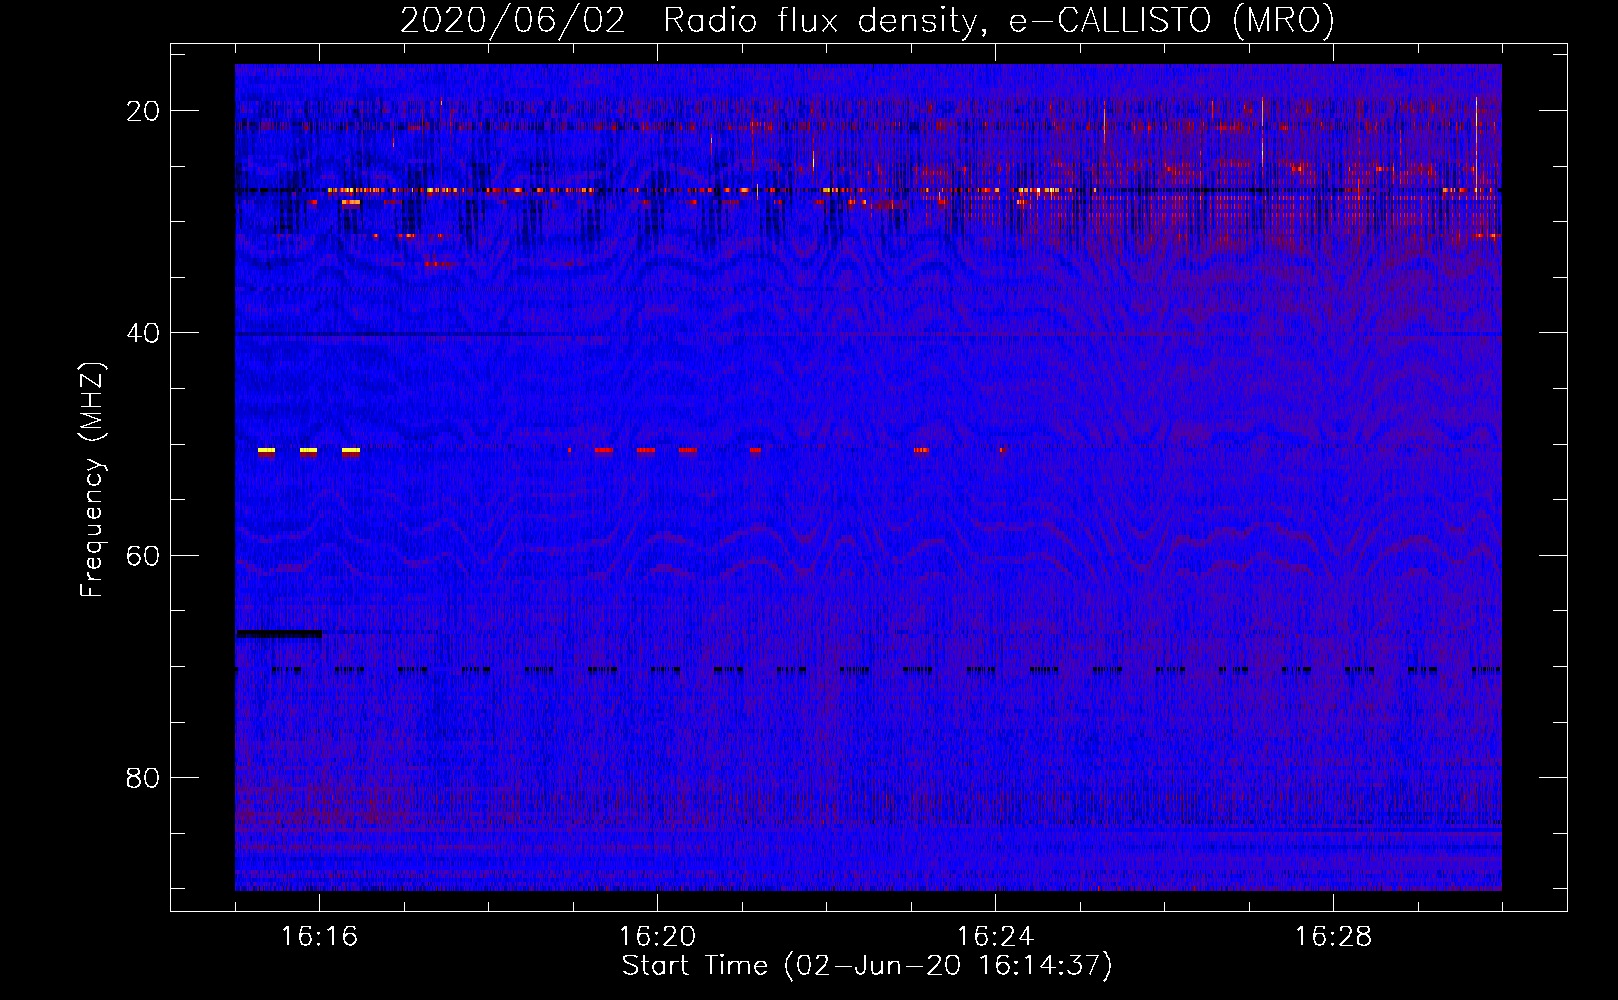Click the 40 MHz frequency tick label
Image resolution: width=1618 pixels, height=1000 pixels.
pos(143,333)
